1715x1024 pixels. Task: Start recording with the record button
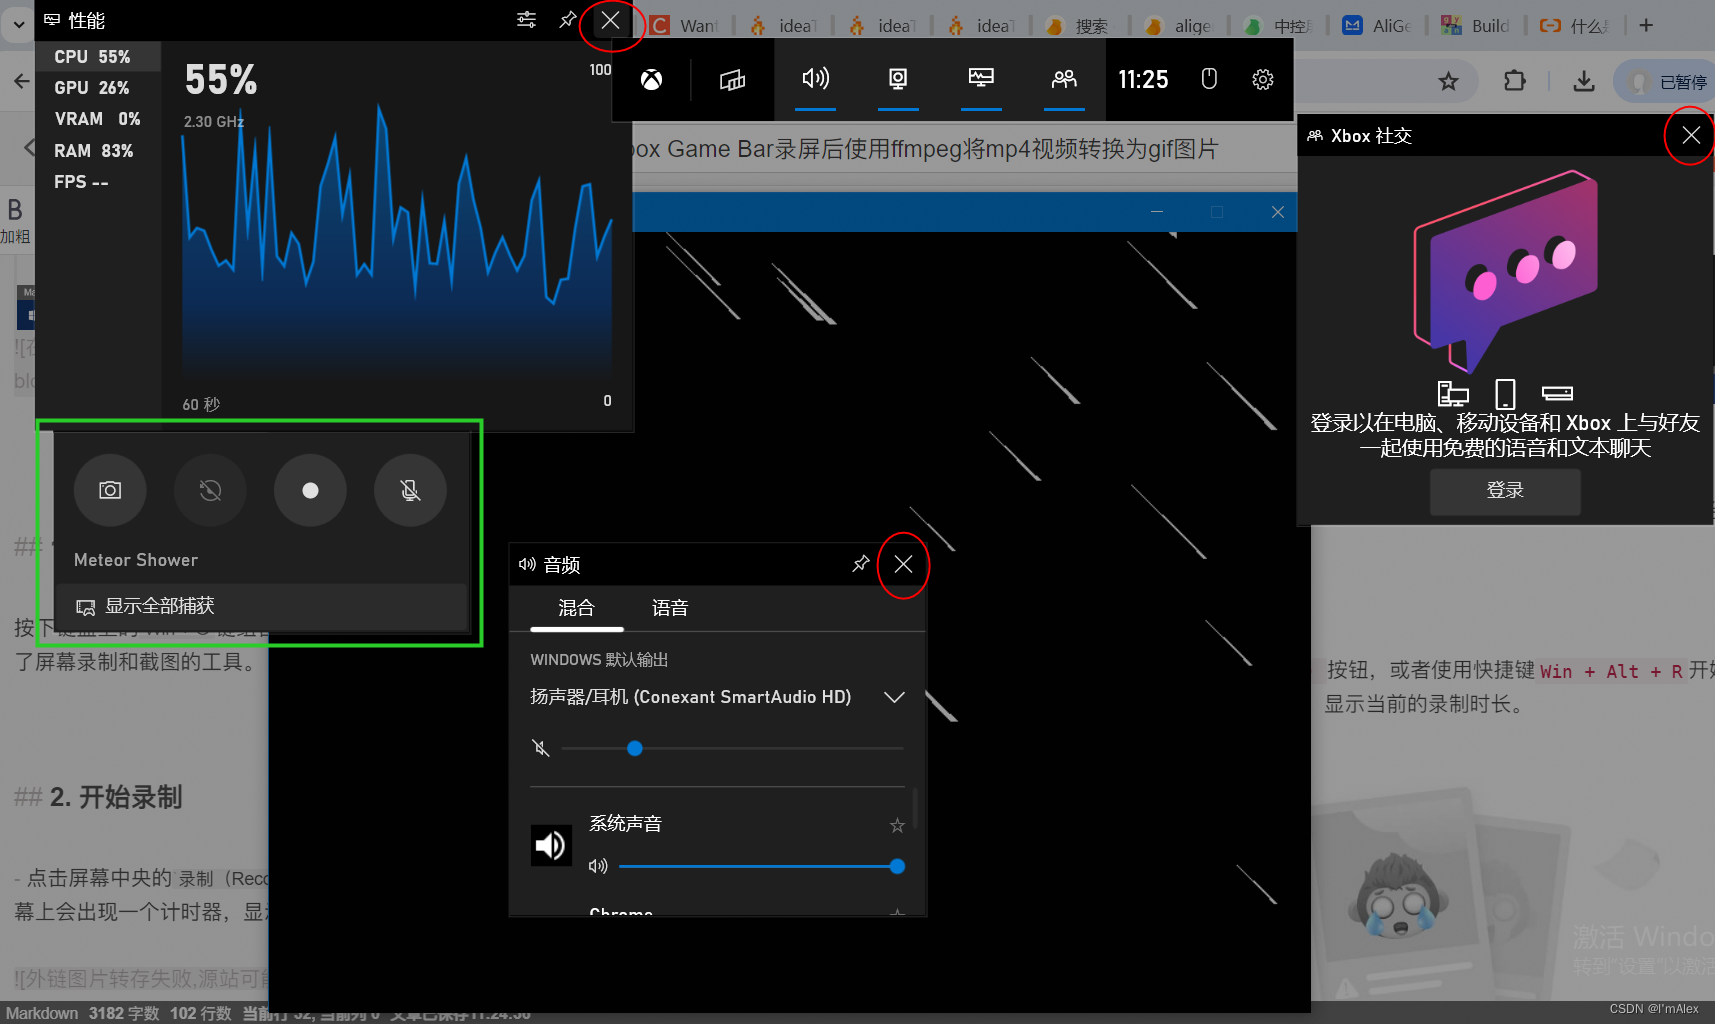(x=310, y=490)
